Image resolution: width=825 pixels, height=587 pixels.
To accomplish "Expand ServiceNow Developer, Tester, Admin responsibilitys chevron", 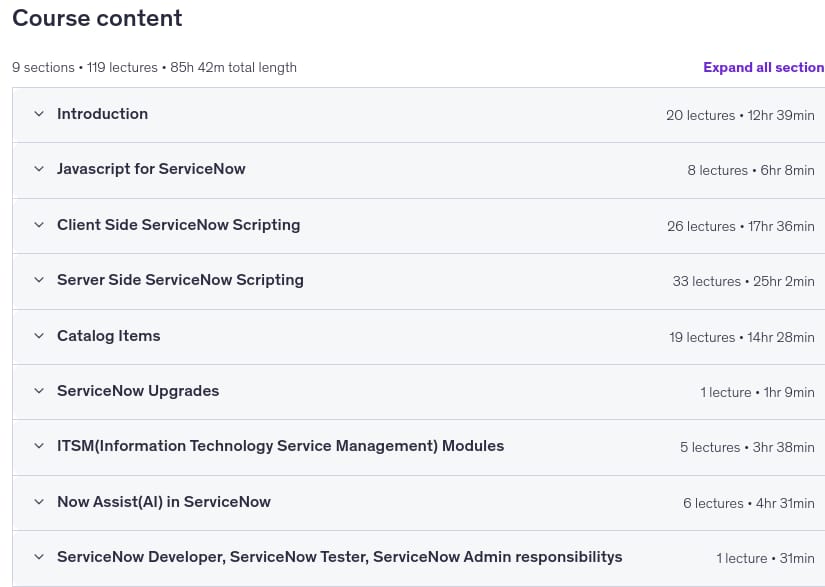I will coord(39,557).
